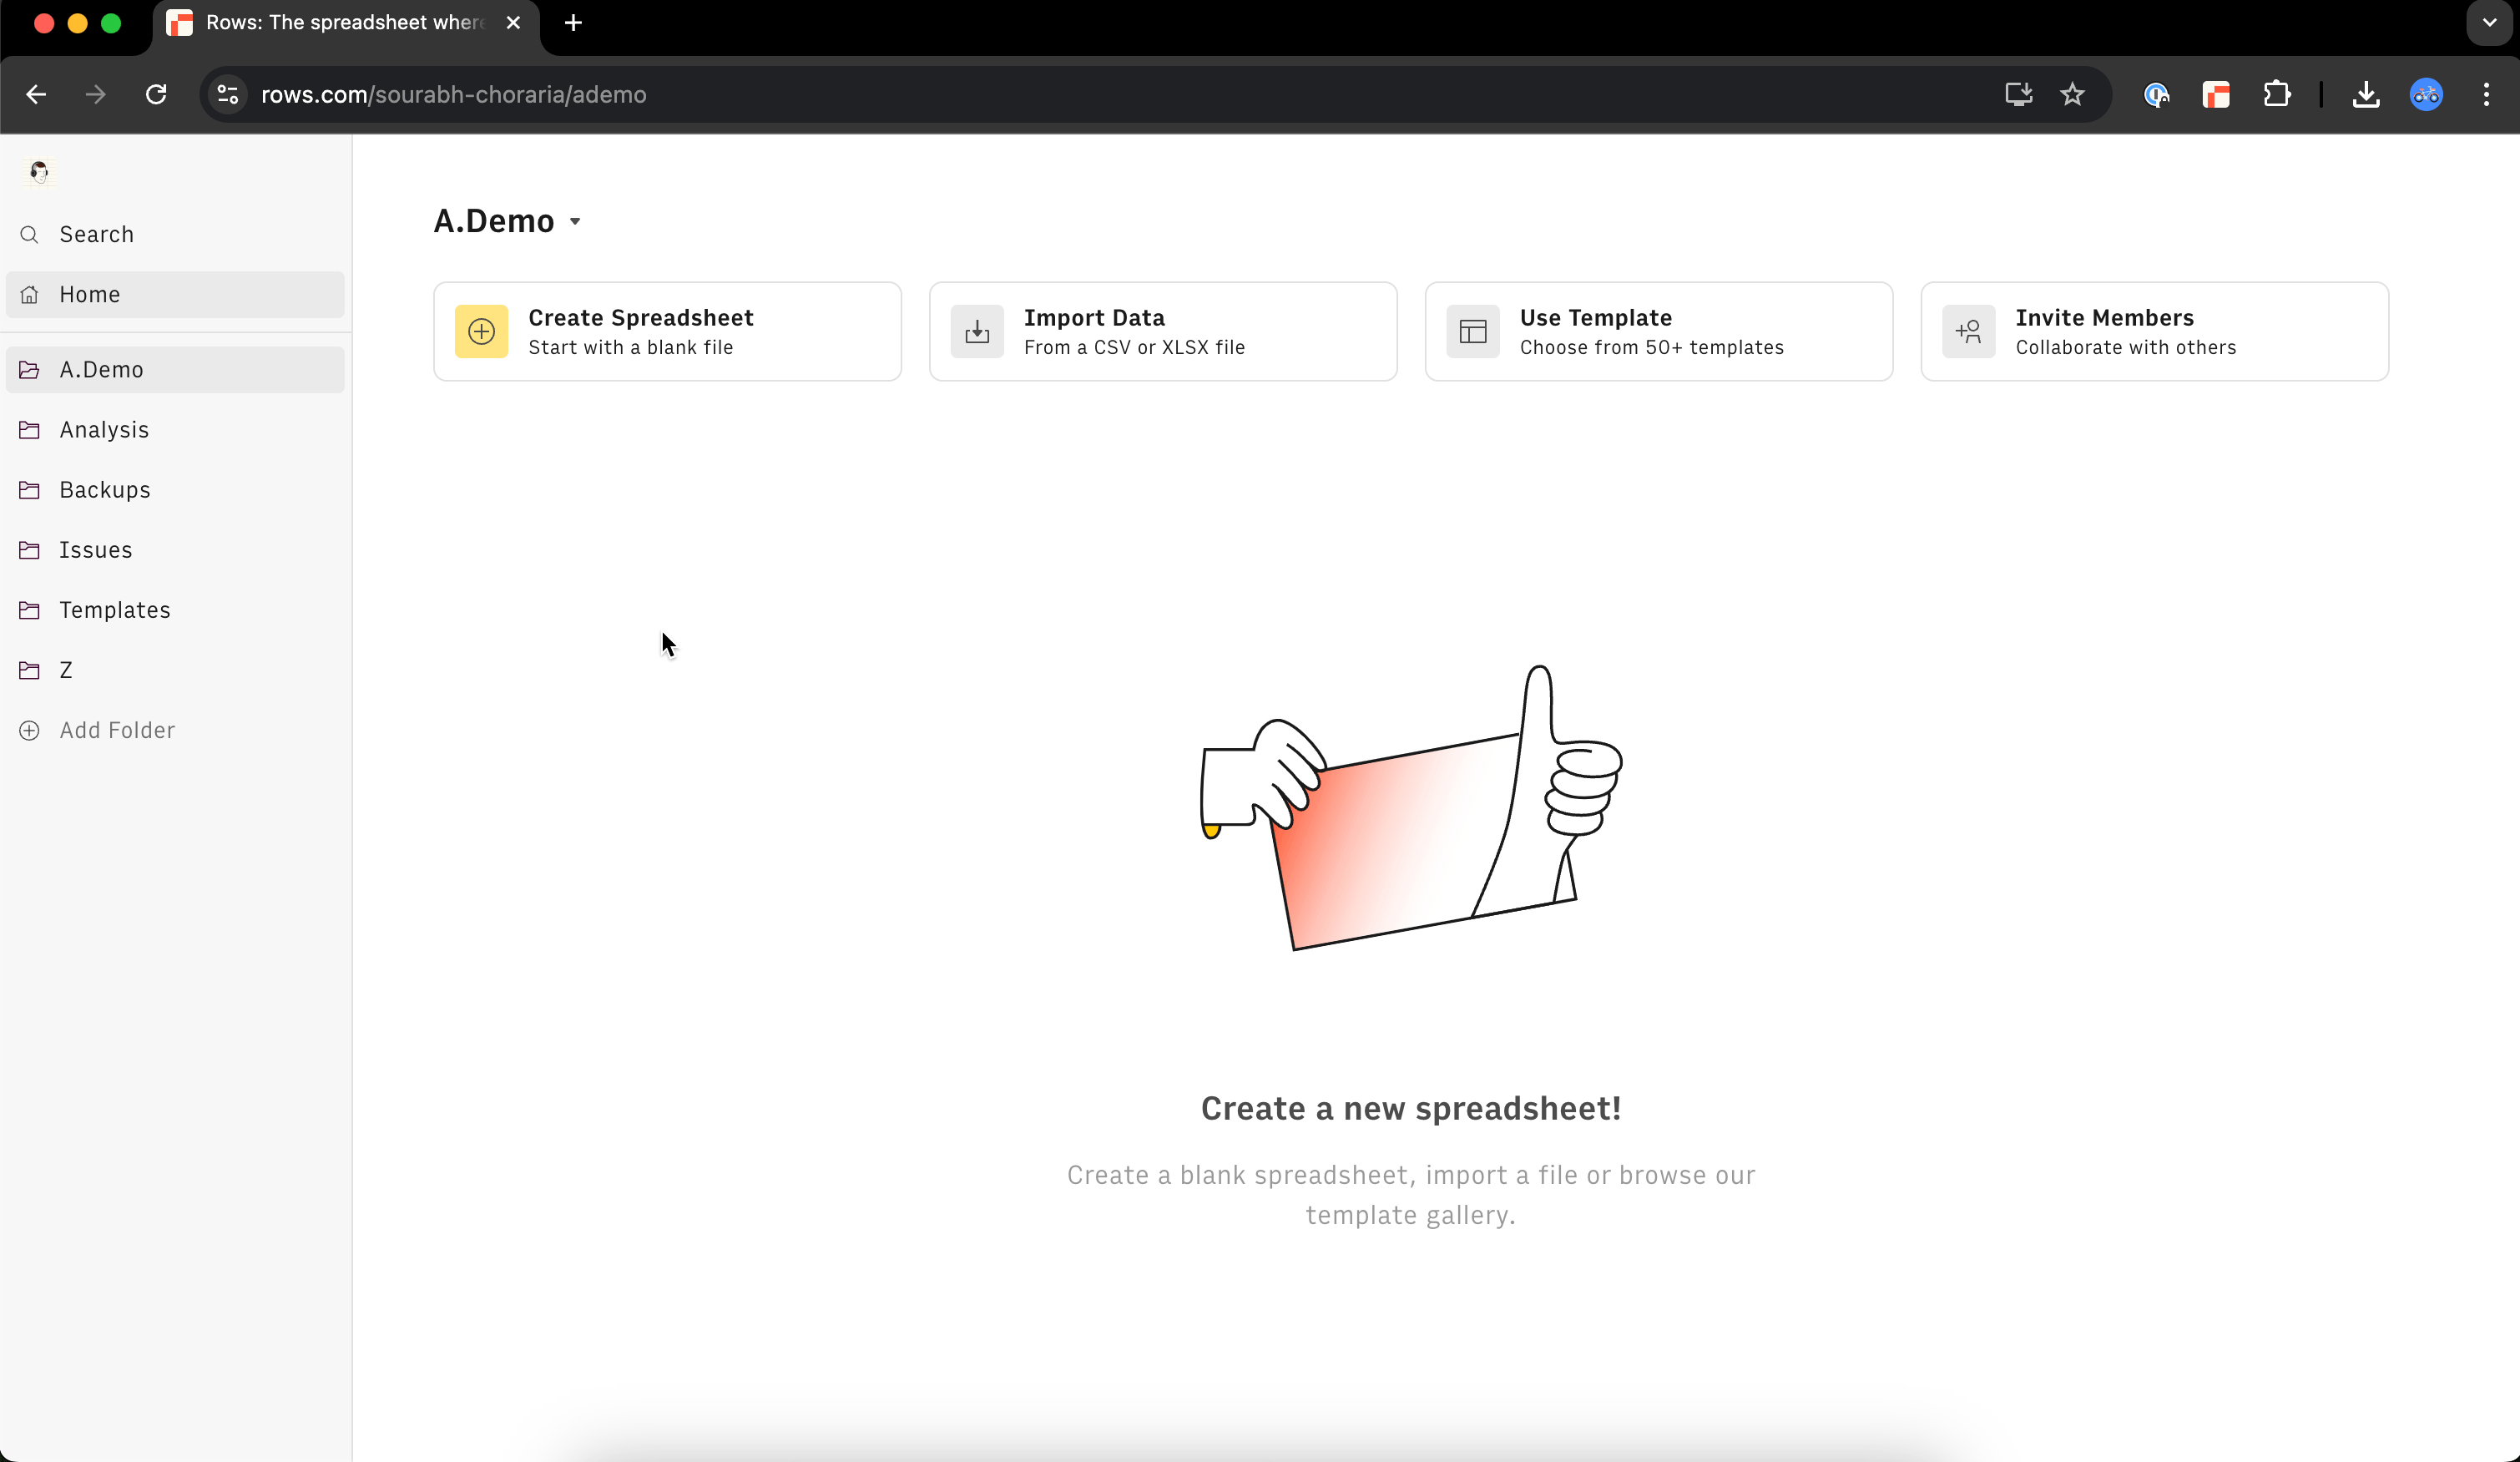This screenshot has height=1462, width=2520.
Task: Click the Use Template icon
Action: [x=1473, y=331]
